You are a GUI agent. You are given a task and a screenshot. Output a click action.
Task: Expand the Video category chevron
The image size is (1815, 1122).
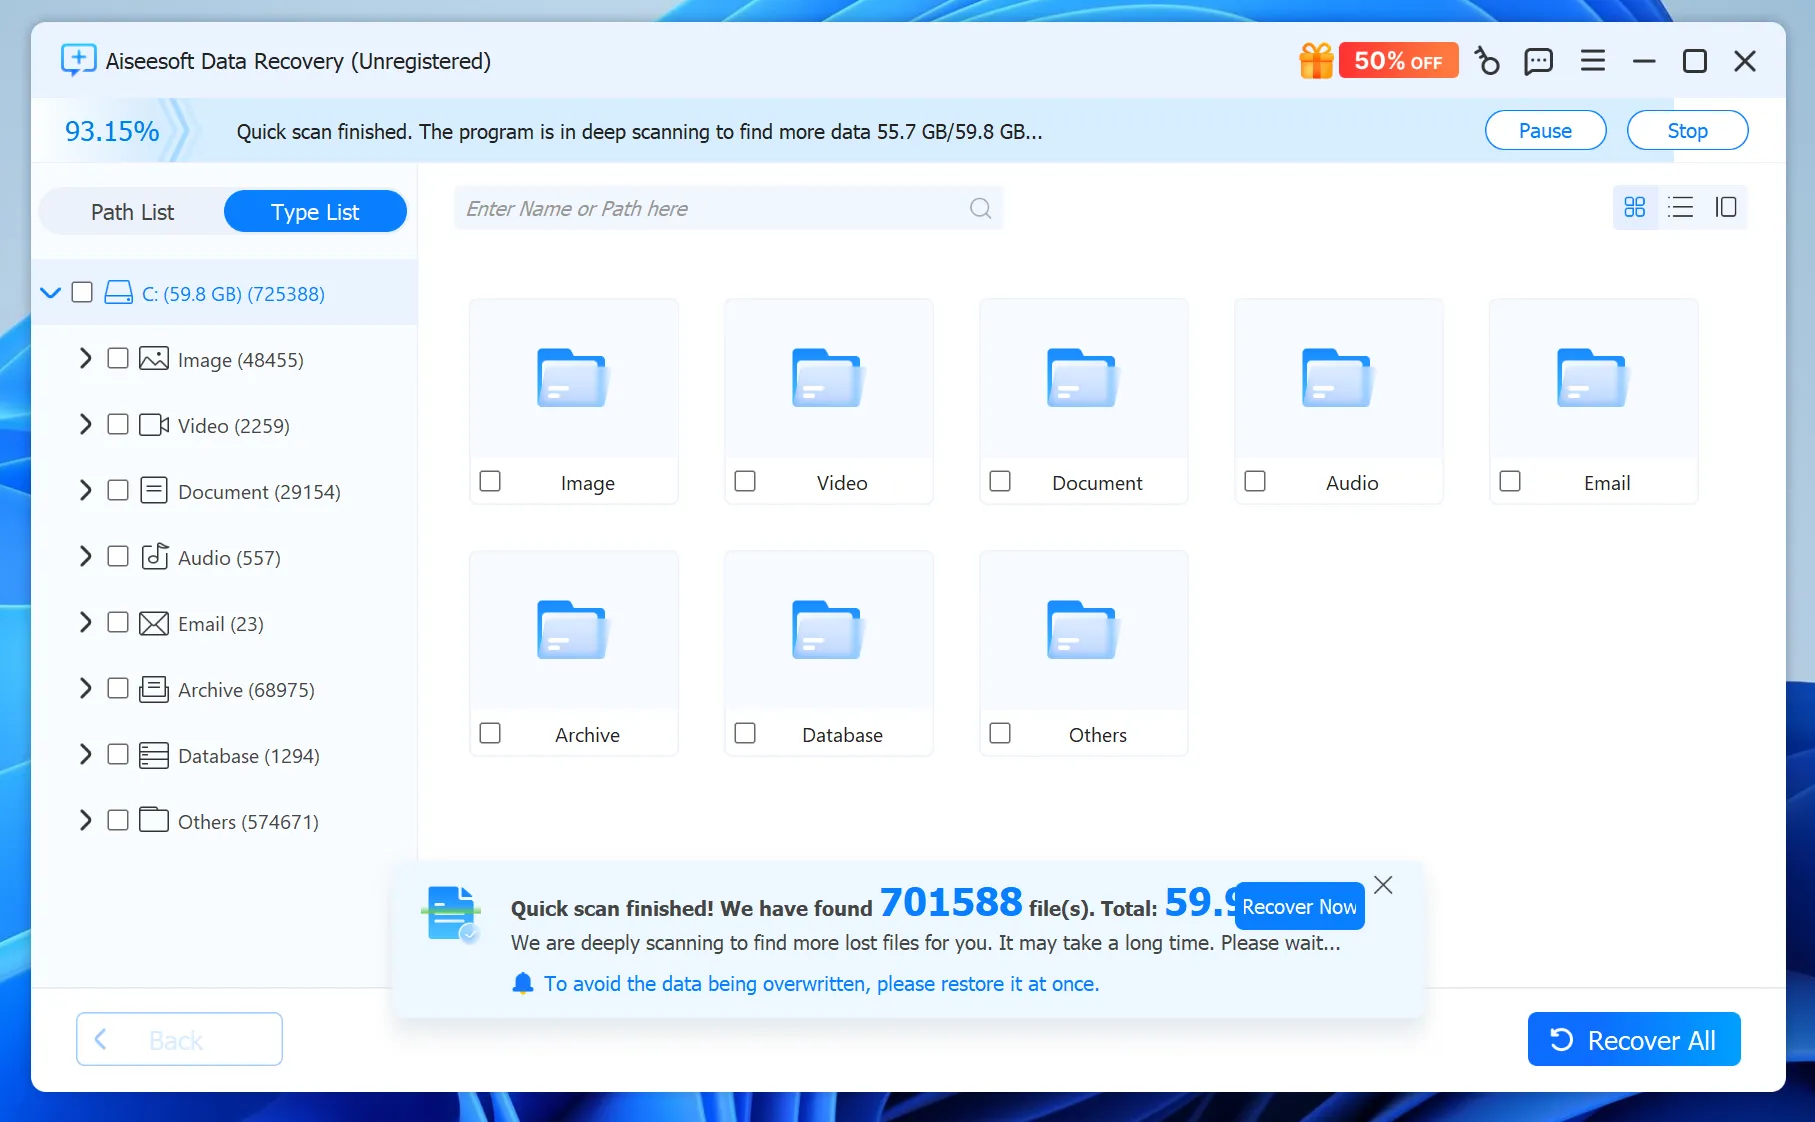[86, 424]
